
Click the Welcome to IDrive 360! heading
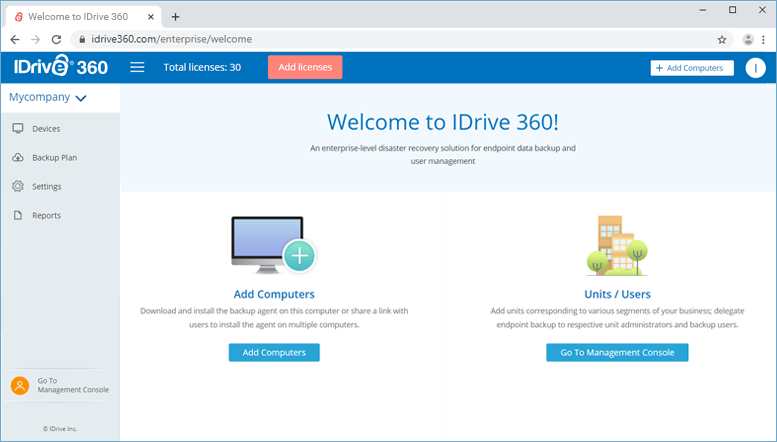point(443,122)
